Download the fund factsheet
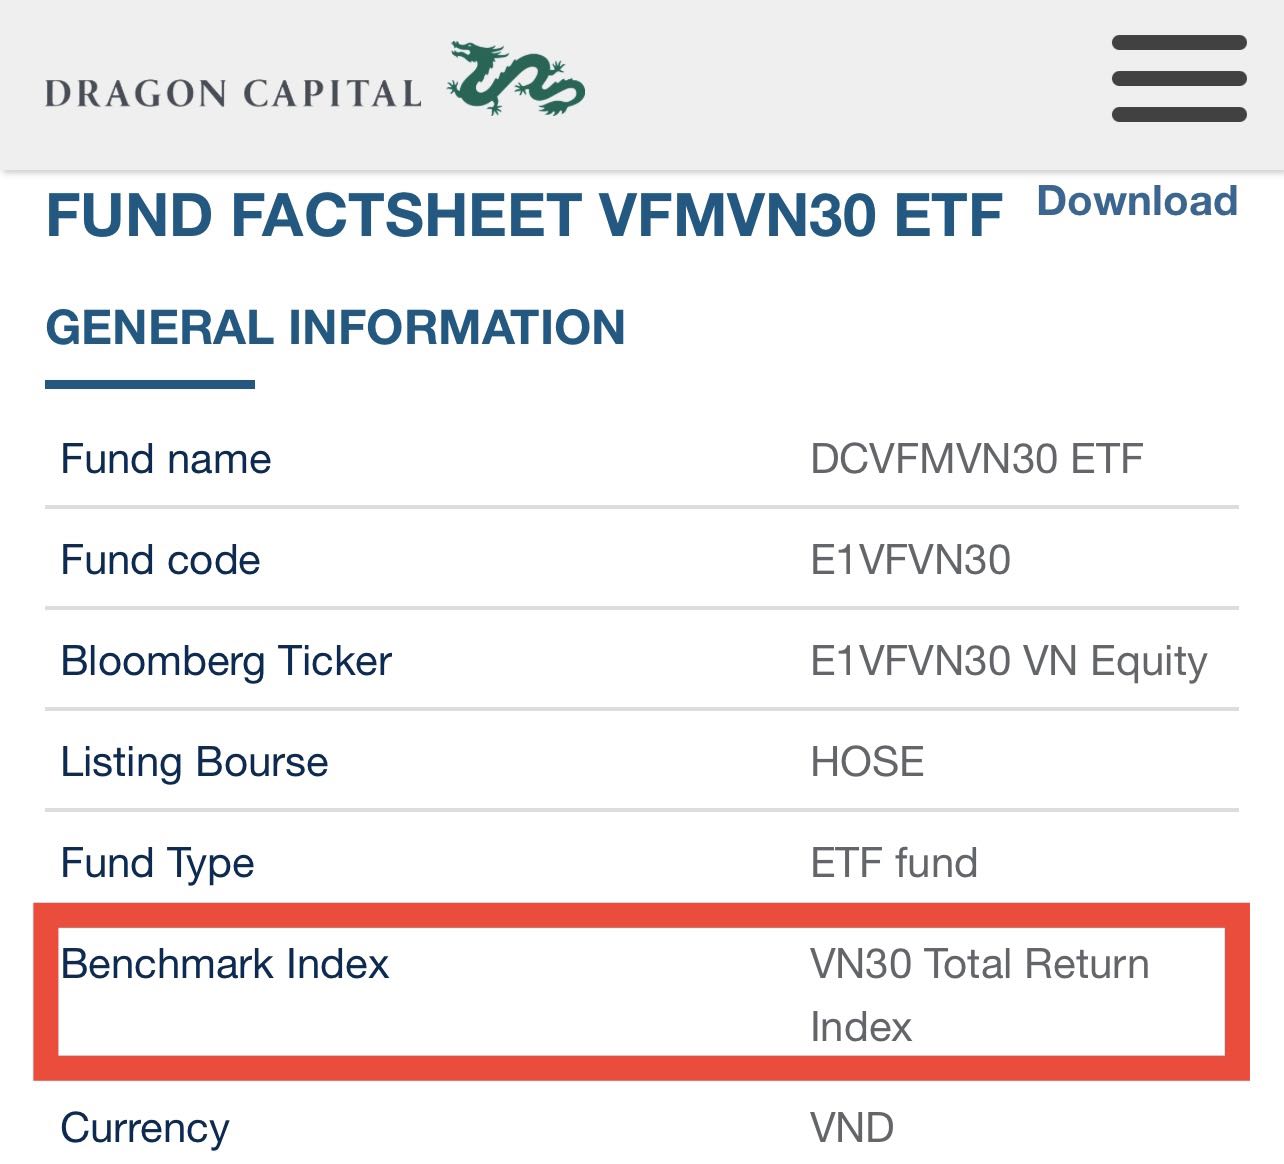1284x1164 pixels. click(x=1138, y=201)
